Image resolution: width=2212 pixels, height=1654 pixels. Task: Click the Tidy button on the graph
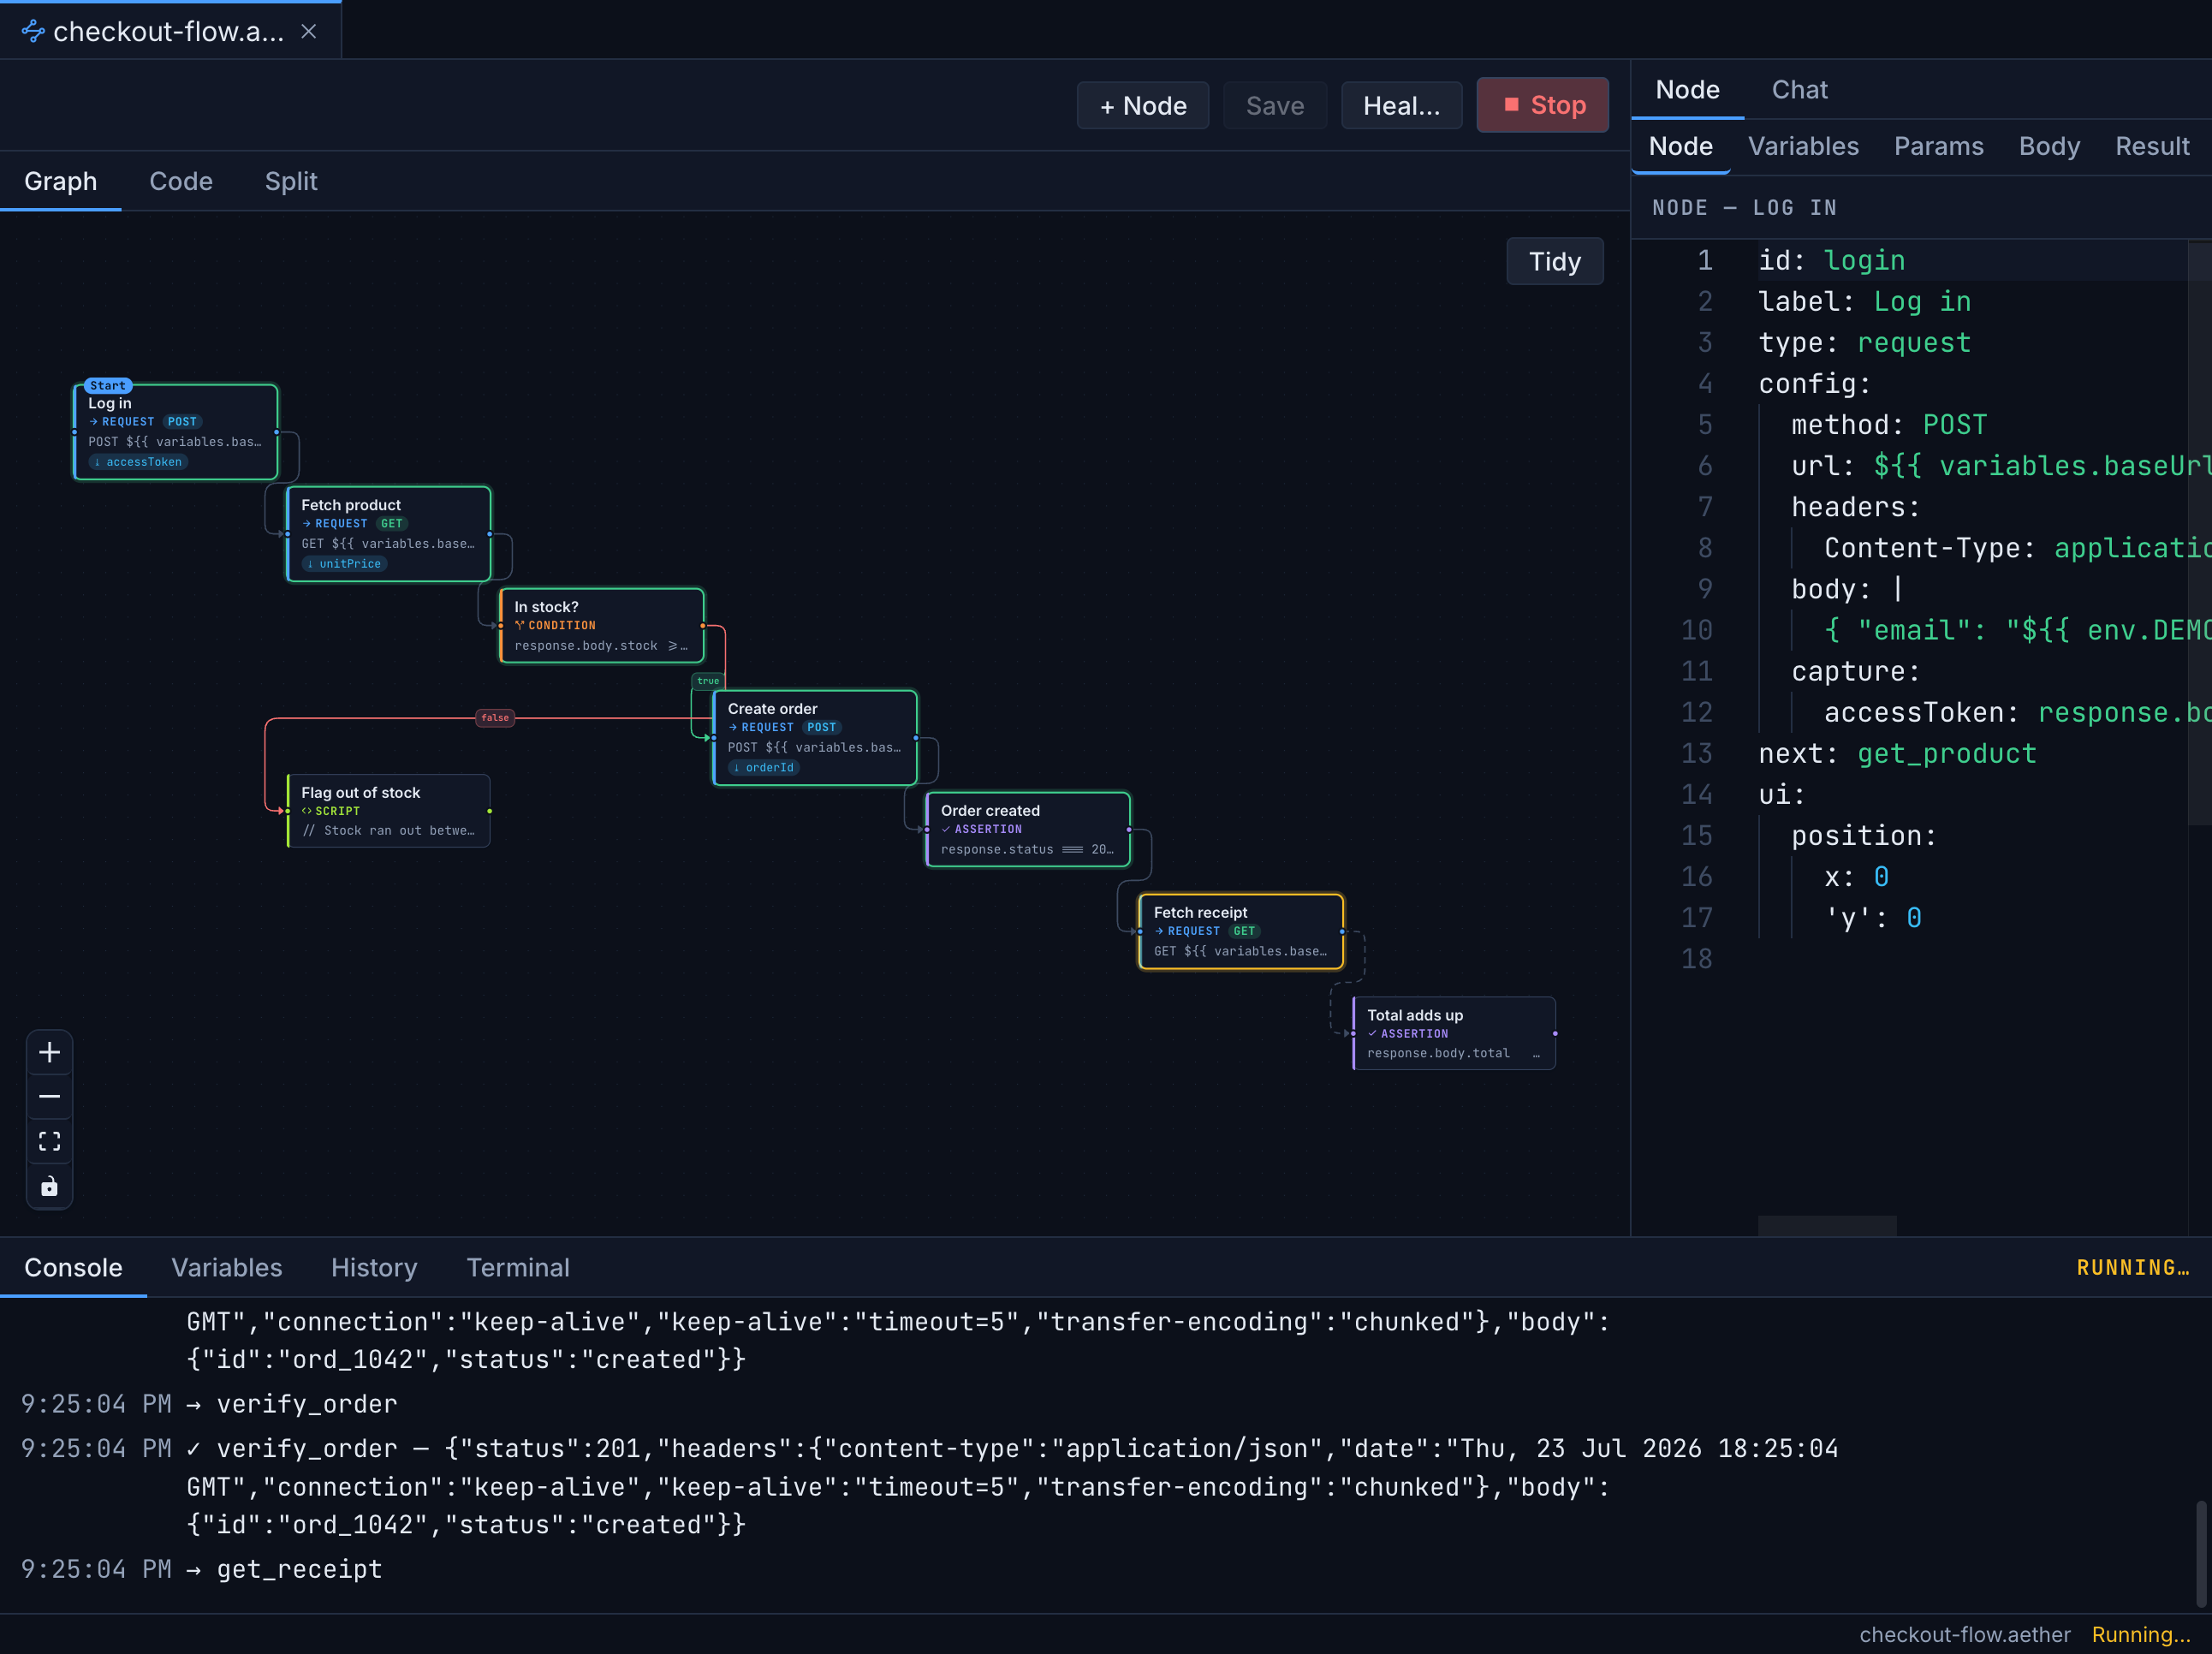click(x=1554, y=261)
